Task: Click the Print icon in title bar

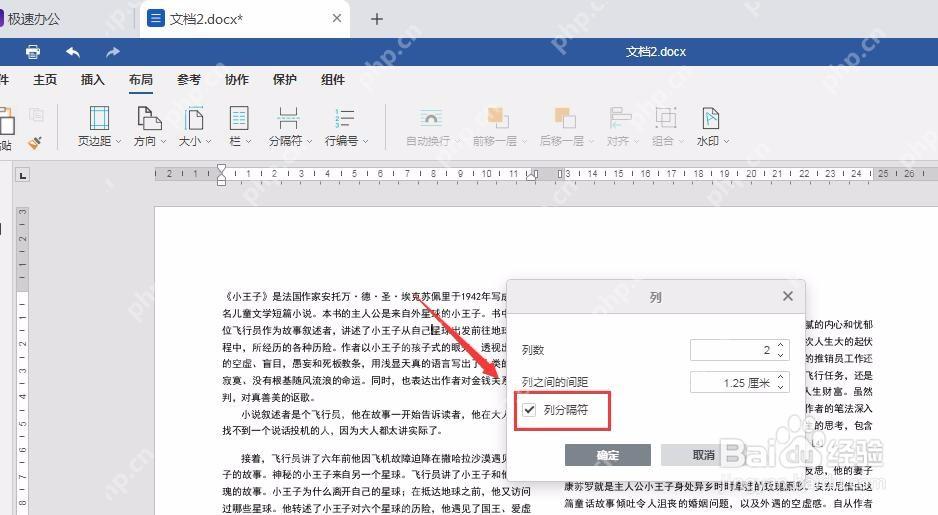Action: point(33,52)
